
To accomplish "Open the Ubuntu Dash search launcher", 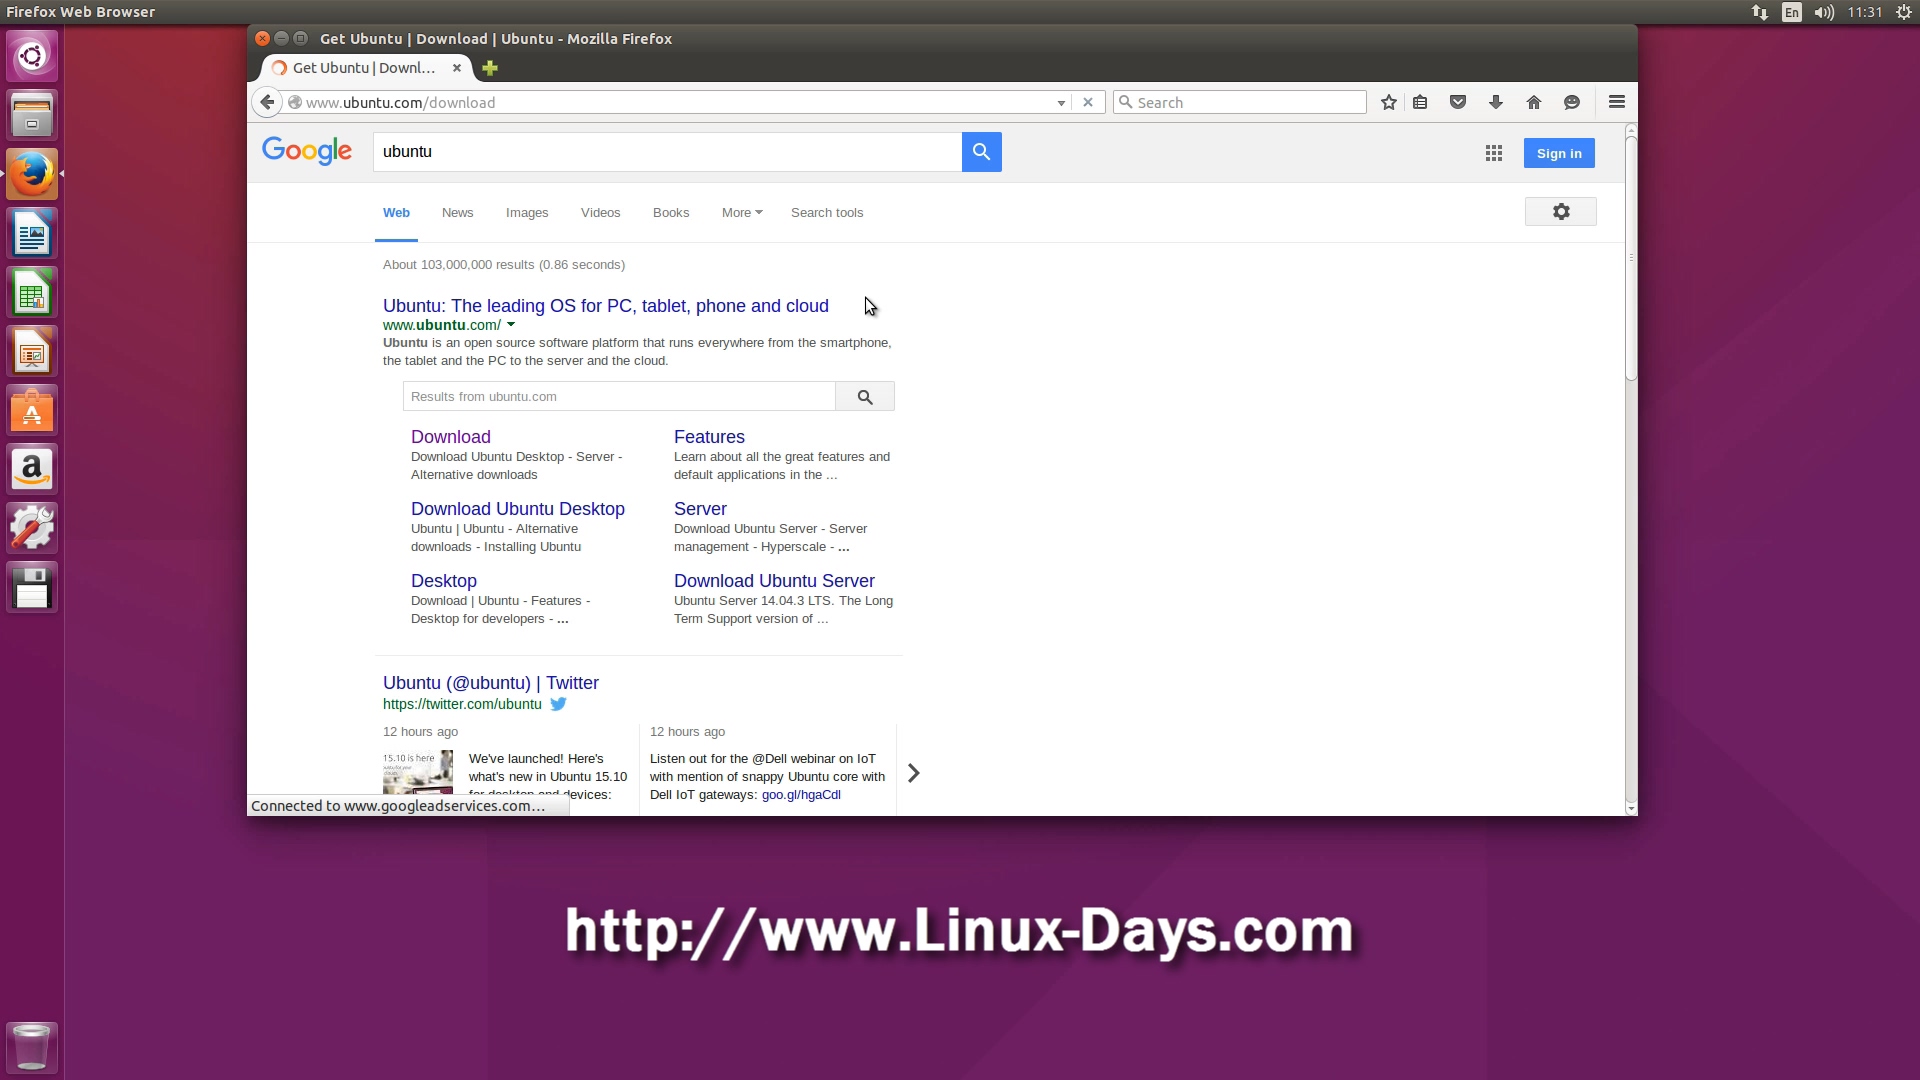I will click(32, 56).
